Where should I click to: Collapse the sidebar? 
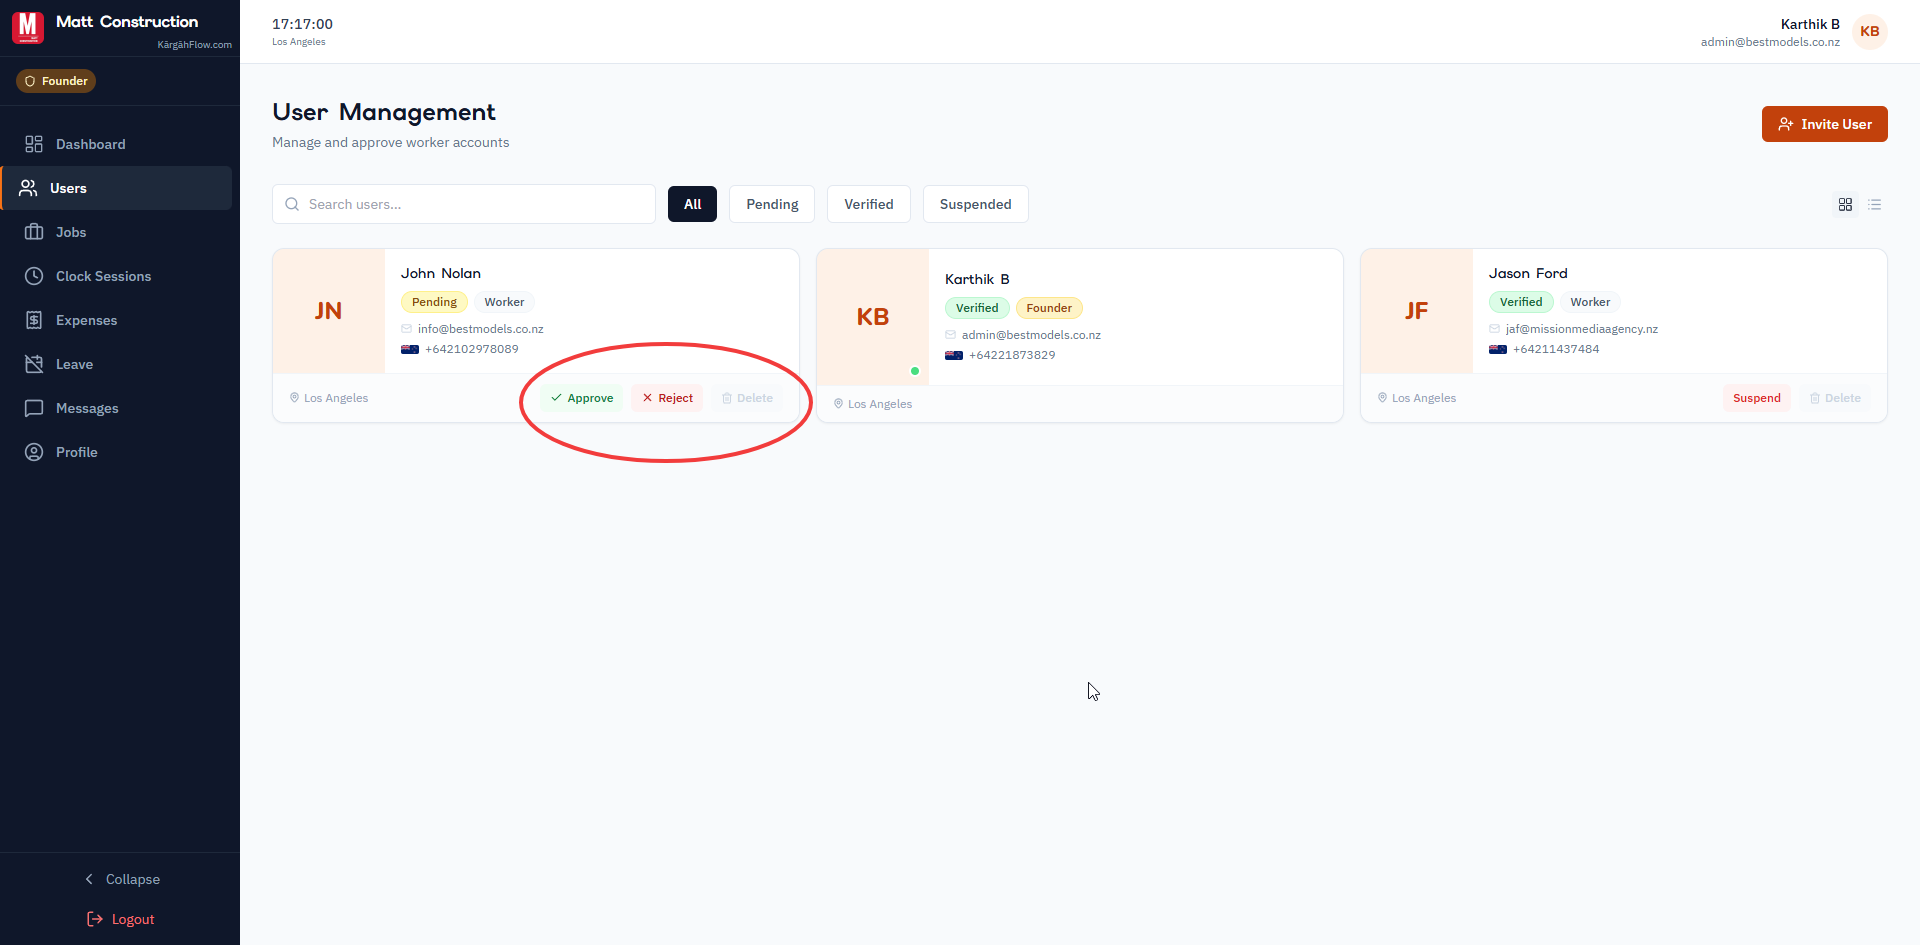tap(121, 879)
